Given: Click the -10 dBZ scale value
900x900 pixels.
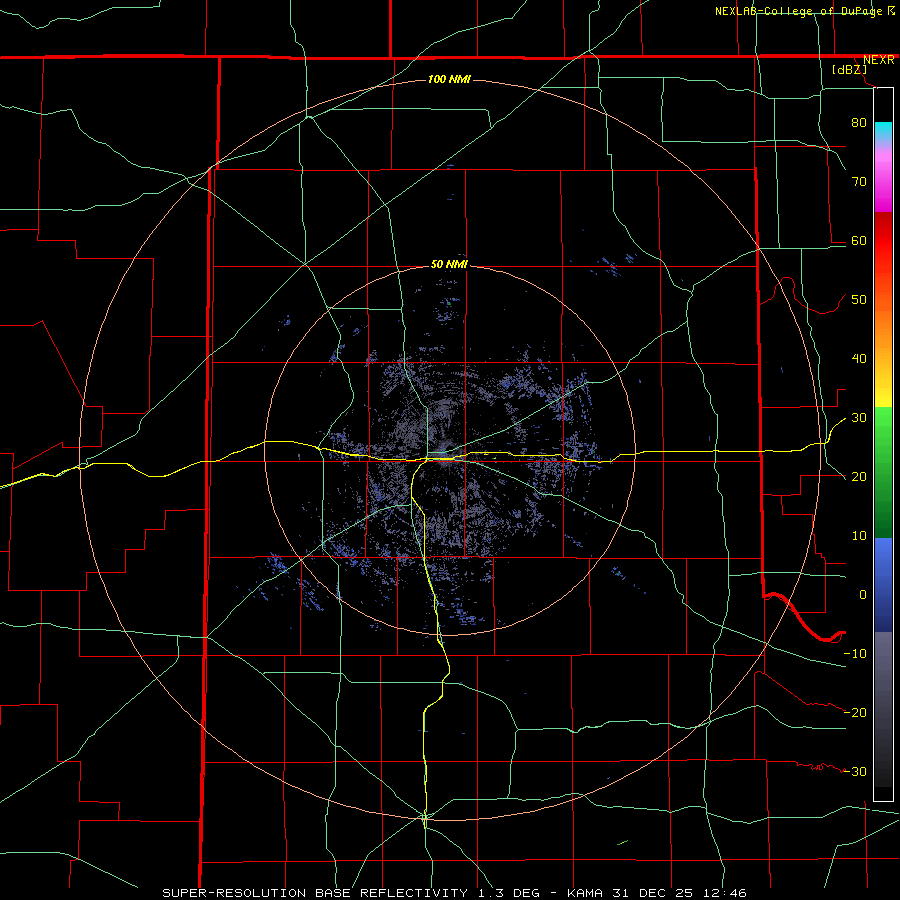Looking at the screenshot, I should point(855,654).
